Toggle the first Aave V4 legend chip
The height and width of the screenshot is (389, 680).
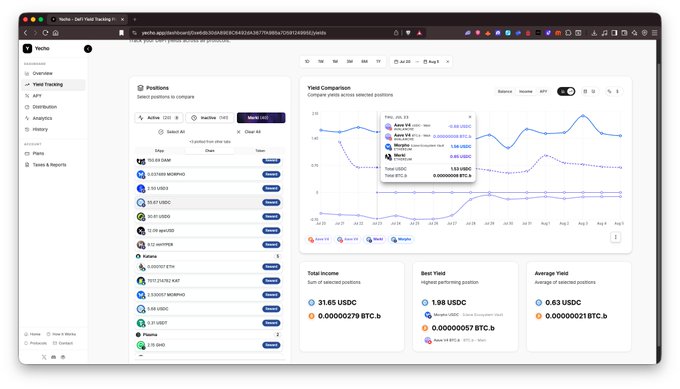pyautogui.click(x=319, y=239)
